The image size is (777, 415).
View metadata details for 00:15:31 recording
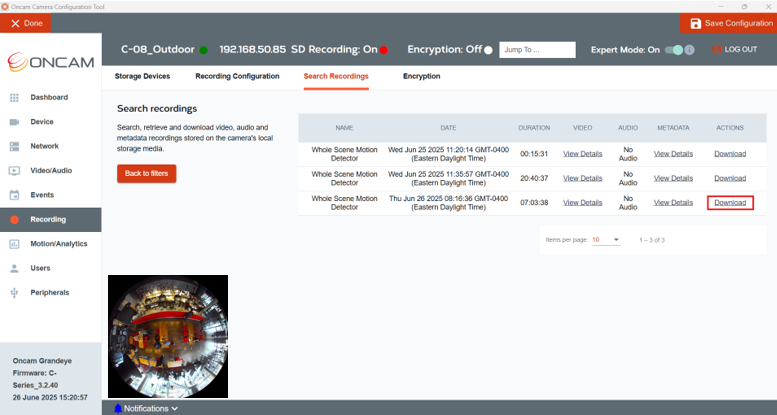click(673, 154)
